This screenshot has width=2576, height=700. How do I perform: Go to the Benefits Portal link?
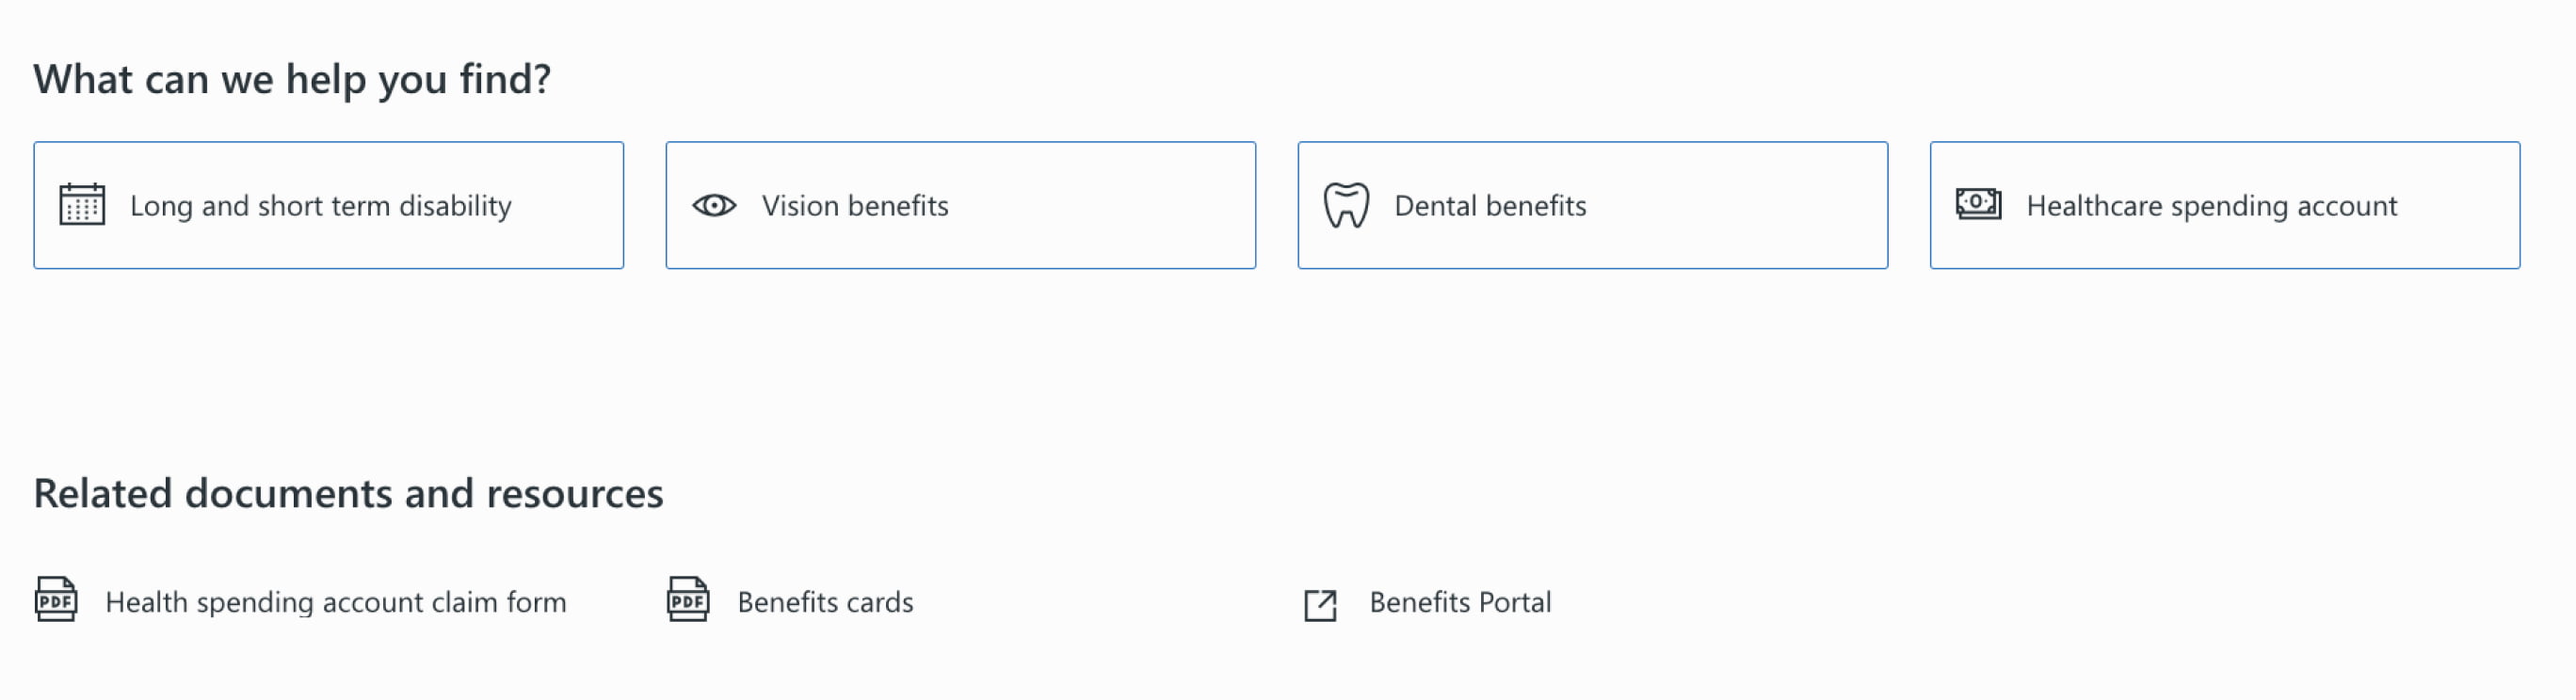(1460, 602)
